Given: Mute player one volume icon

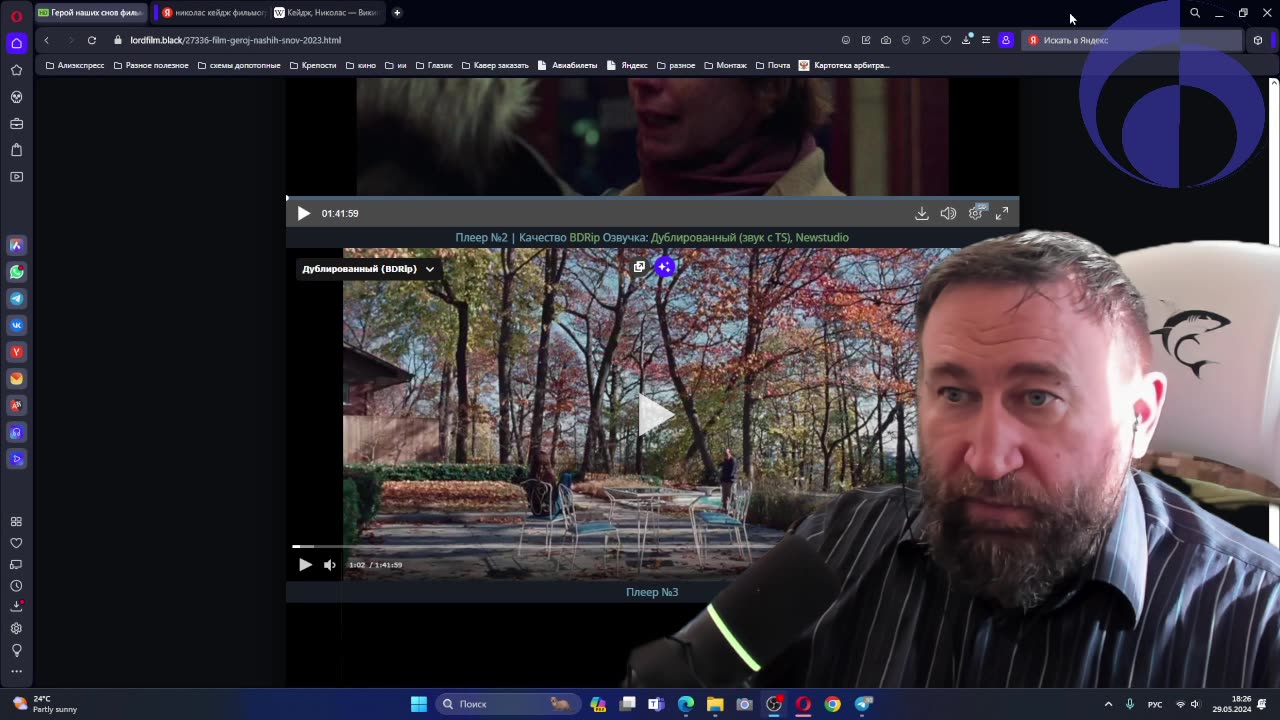Looking at the screenshot, I should [x=948, y=213].
